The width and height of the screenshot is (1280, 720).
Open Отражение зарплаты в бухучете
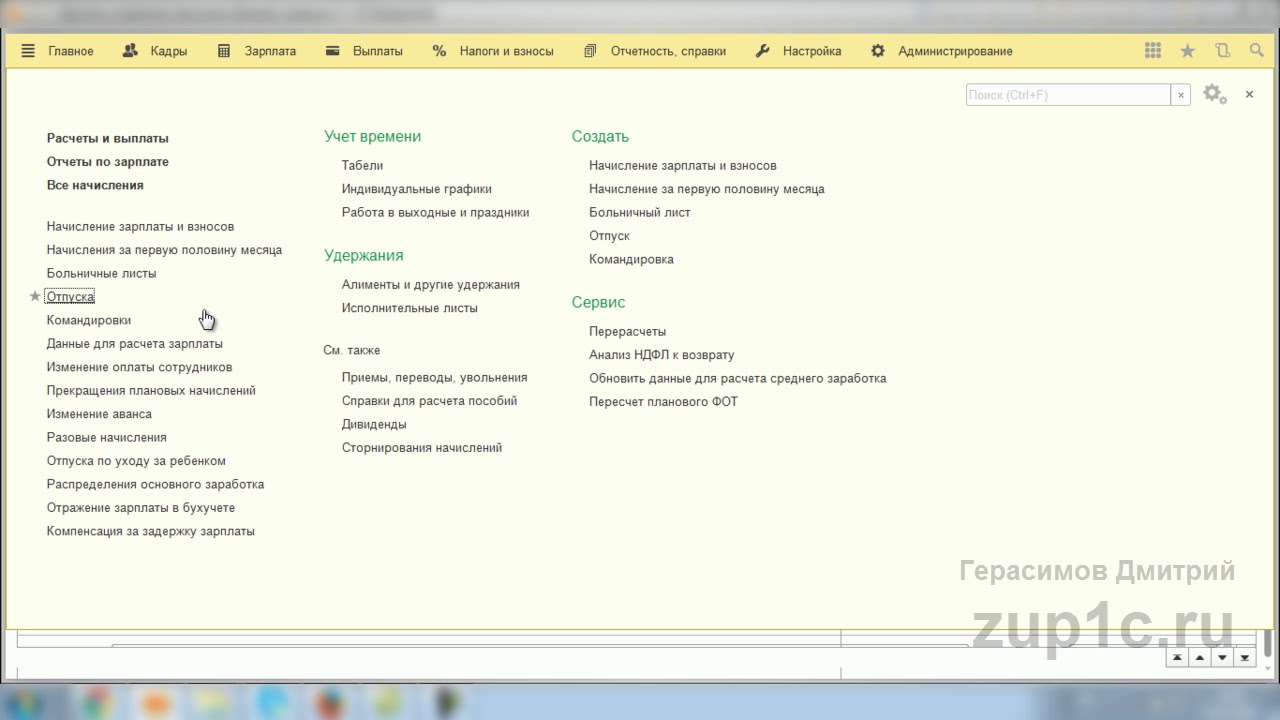pos(141,508)
